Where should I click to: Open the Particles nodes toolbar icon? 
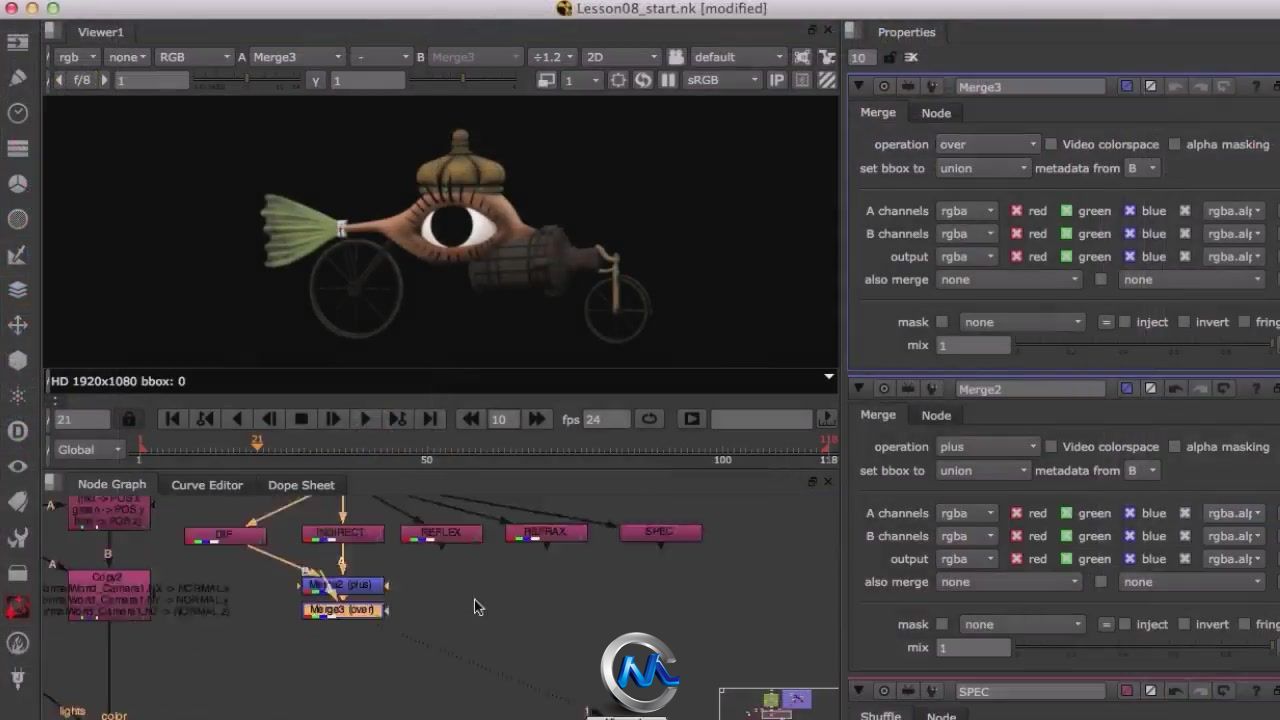click(x=17, y=396)
